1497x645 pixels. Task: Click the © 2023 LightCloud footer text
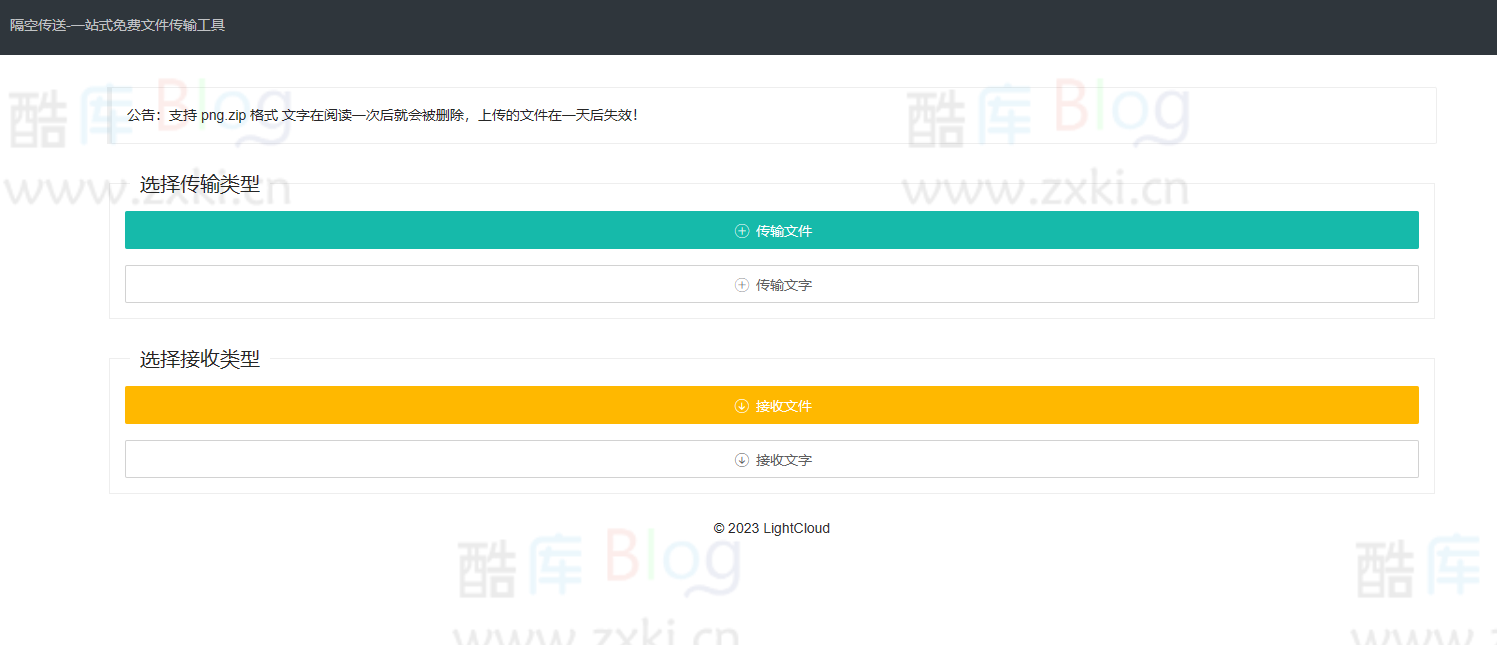pos(771,528)
